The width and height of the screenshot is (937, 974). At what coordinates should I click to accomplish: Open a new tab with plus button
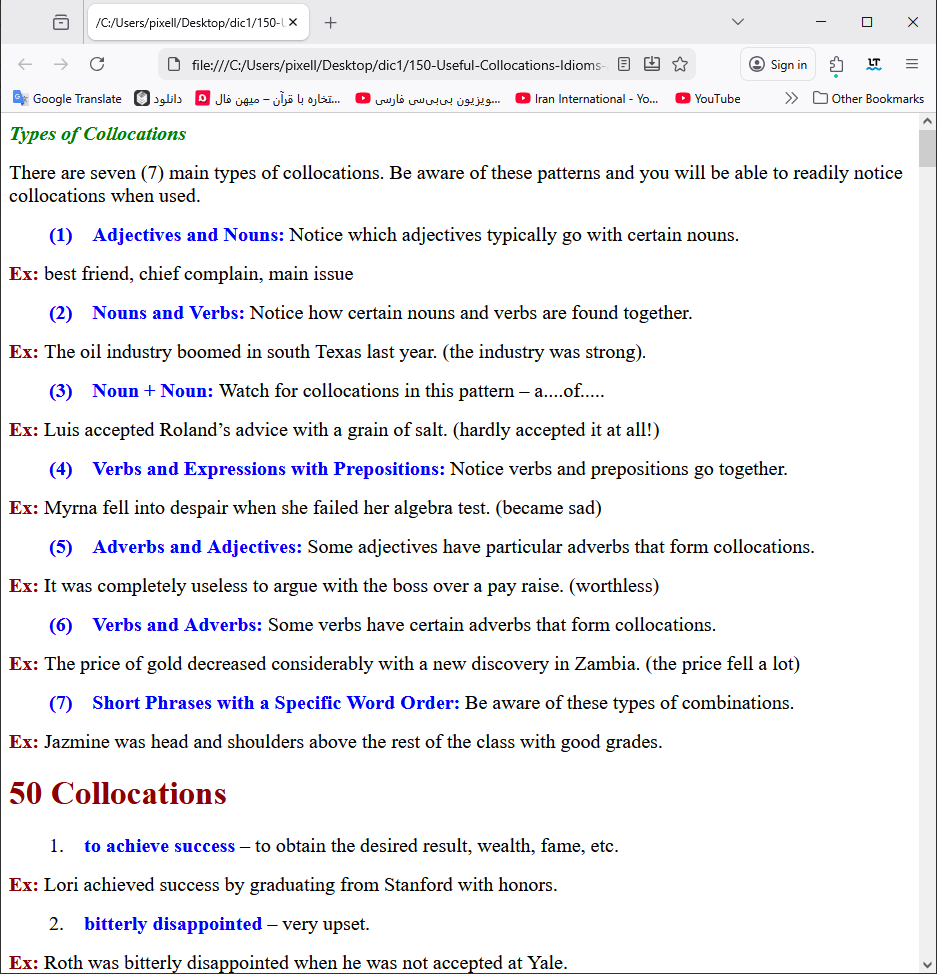(331, 22)
